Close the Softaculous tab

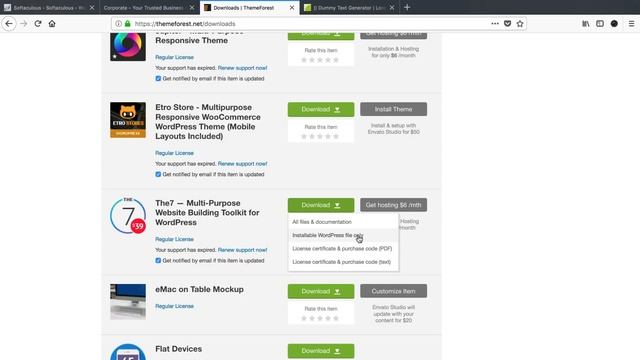tap(92, 8)
